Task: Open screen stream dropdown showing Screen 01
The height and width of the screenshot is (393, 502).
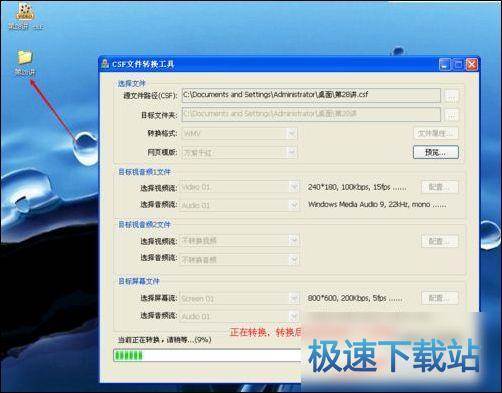Action: pyautogui.click(x=240, y=298)
